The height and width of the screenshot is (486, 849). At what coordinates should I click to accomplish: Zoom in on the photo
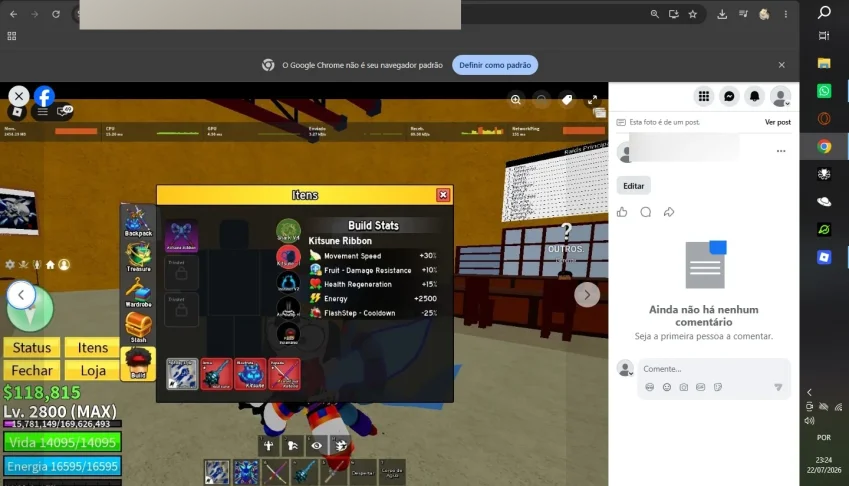(515, 100)
